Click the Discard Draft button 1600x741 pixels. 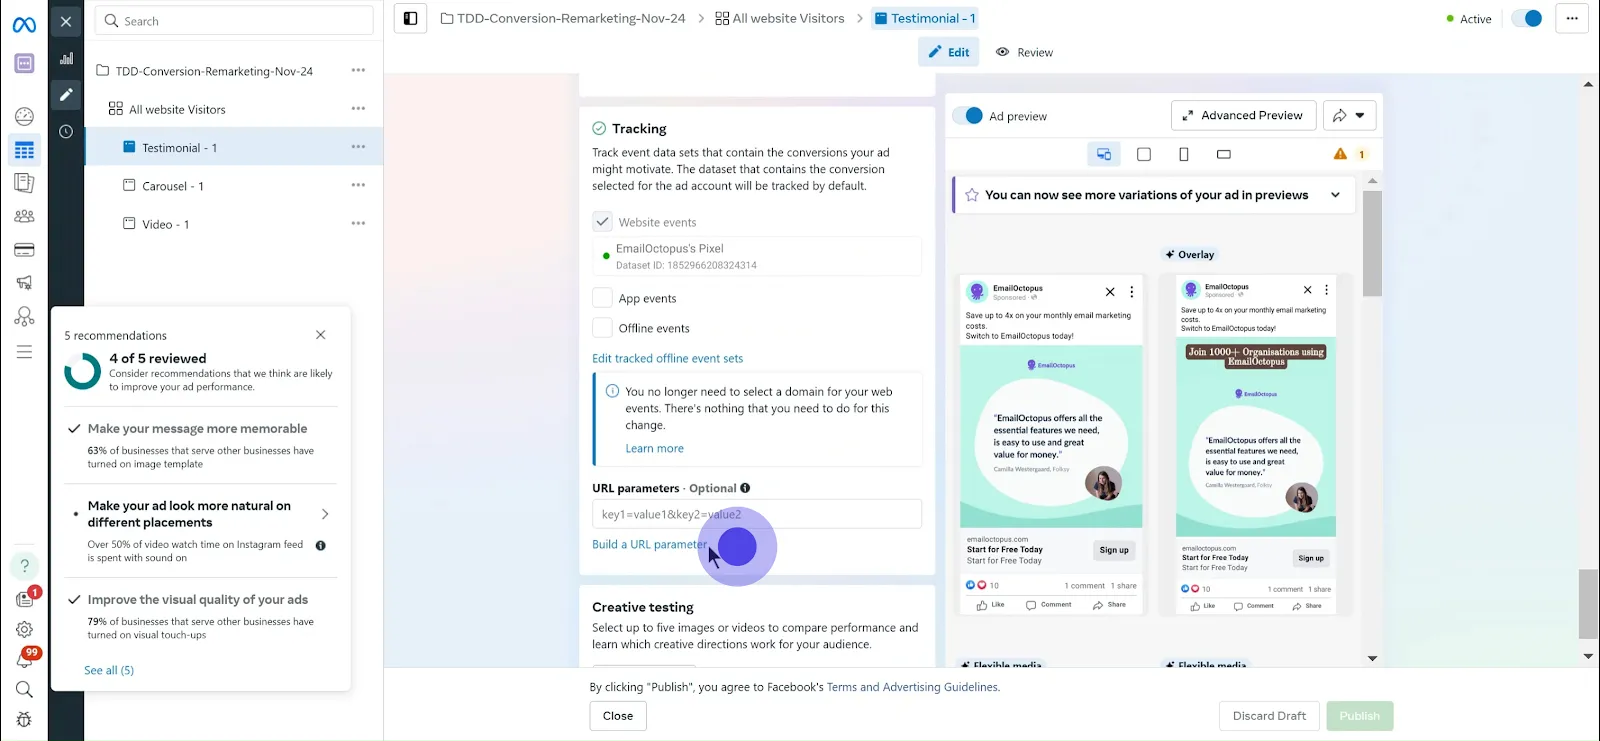click(x=1269, y=716)
